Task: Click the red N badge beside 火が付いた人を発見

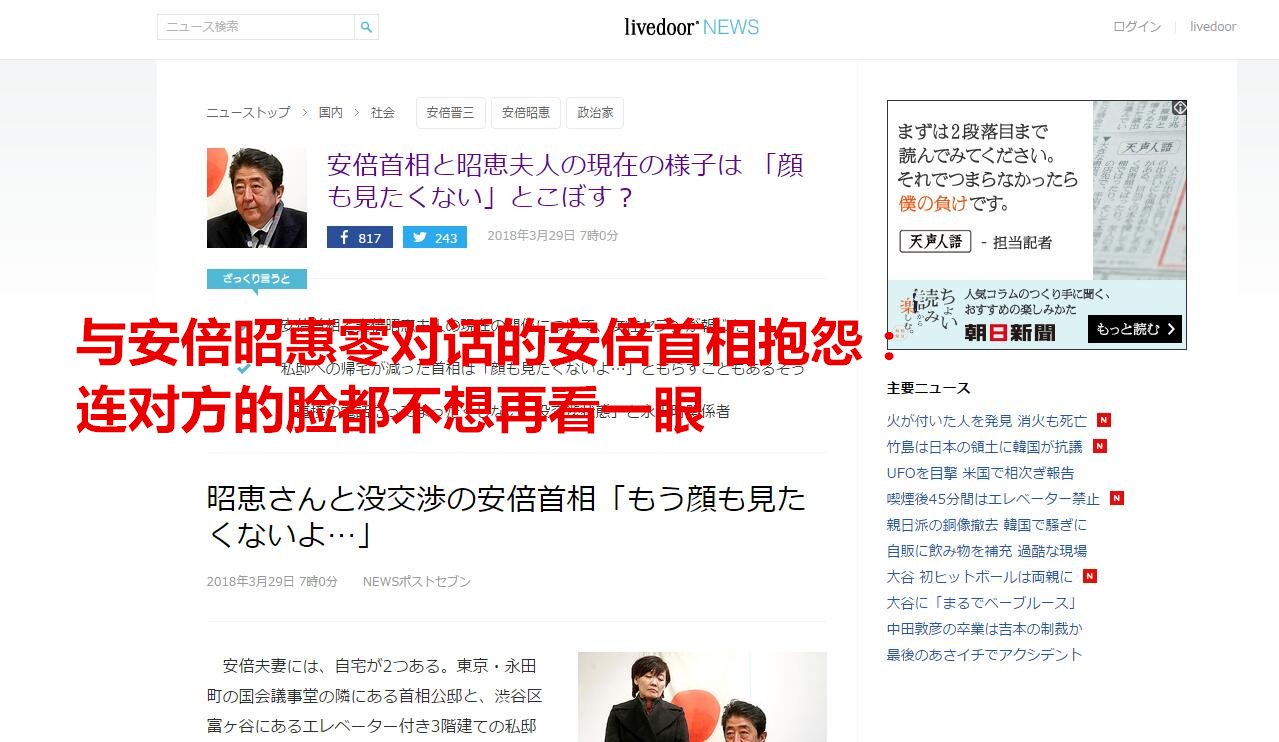Action: coord(1104,420)
